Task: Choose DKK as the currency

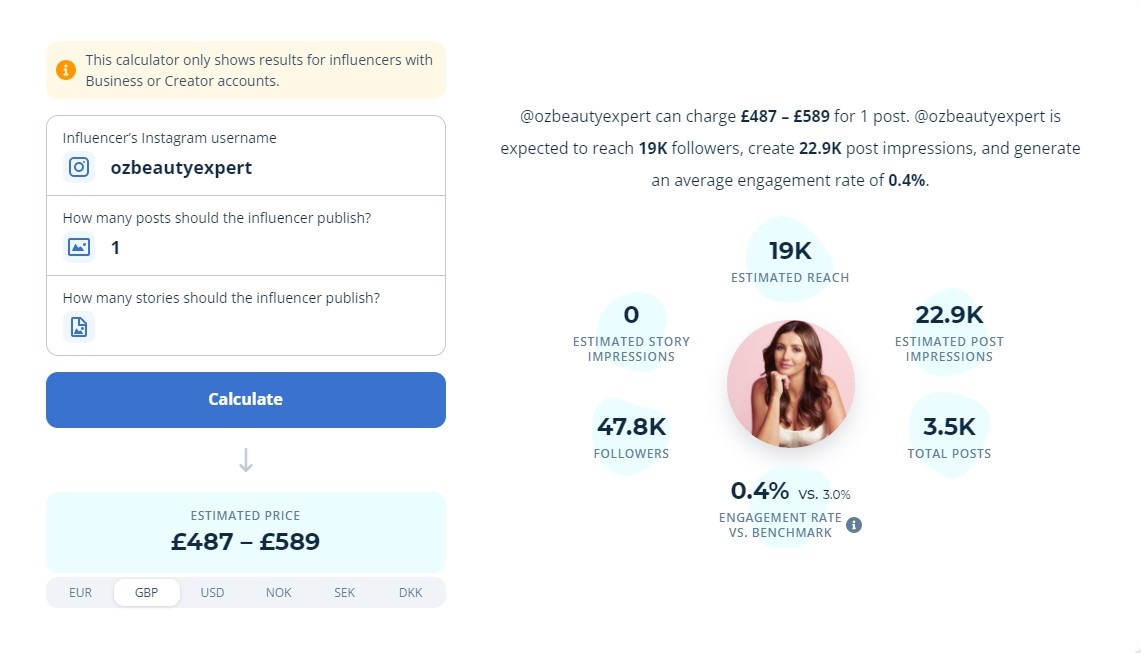Action: [x=410, y=593]
